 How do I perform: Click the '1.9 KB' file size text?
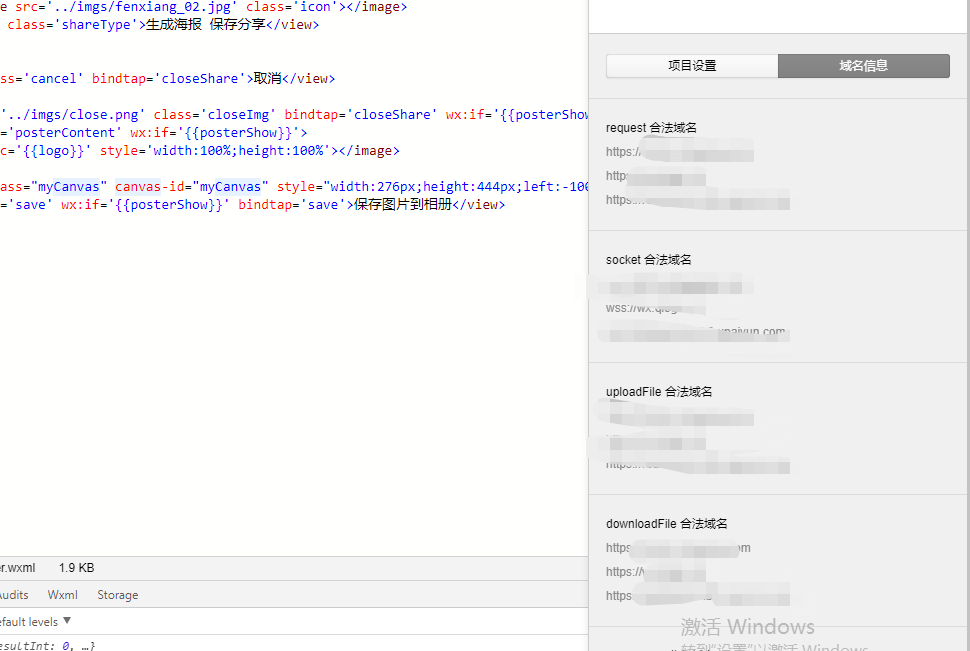77,567
